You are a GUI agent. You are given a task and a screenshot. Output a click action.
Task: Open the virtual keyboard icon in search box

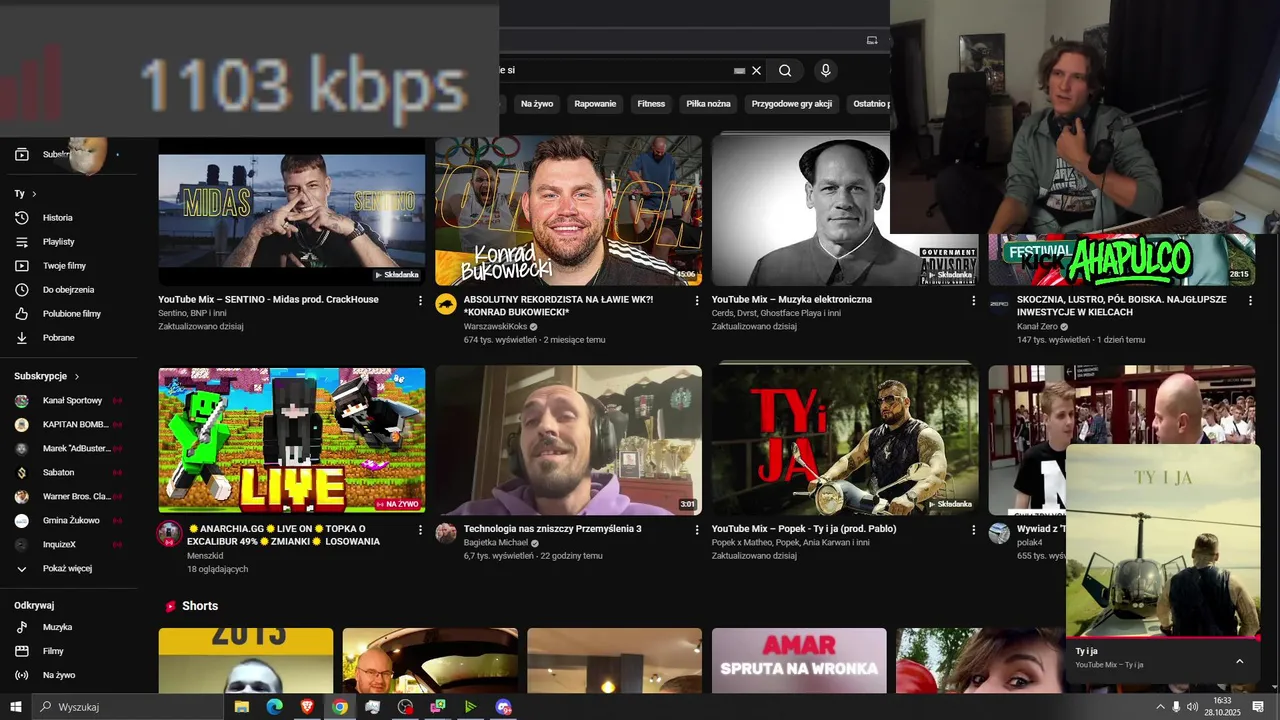pyautogui.click(x=739, y=71)
